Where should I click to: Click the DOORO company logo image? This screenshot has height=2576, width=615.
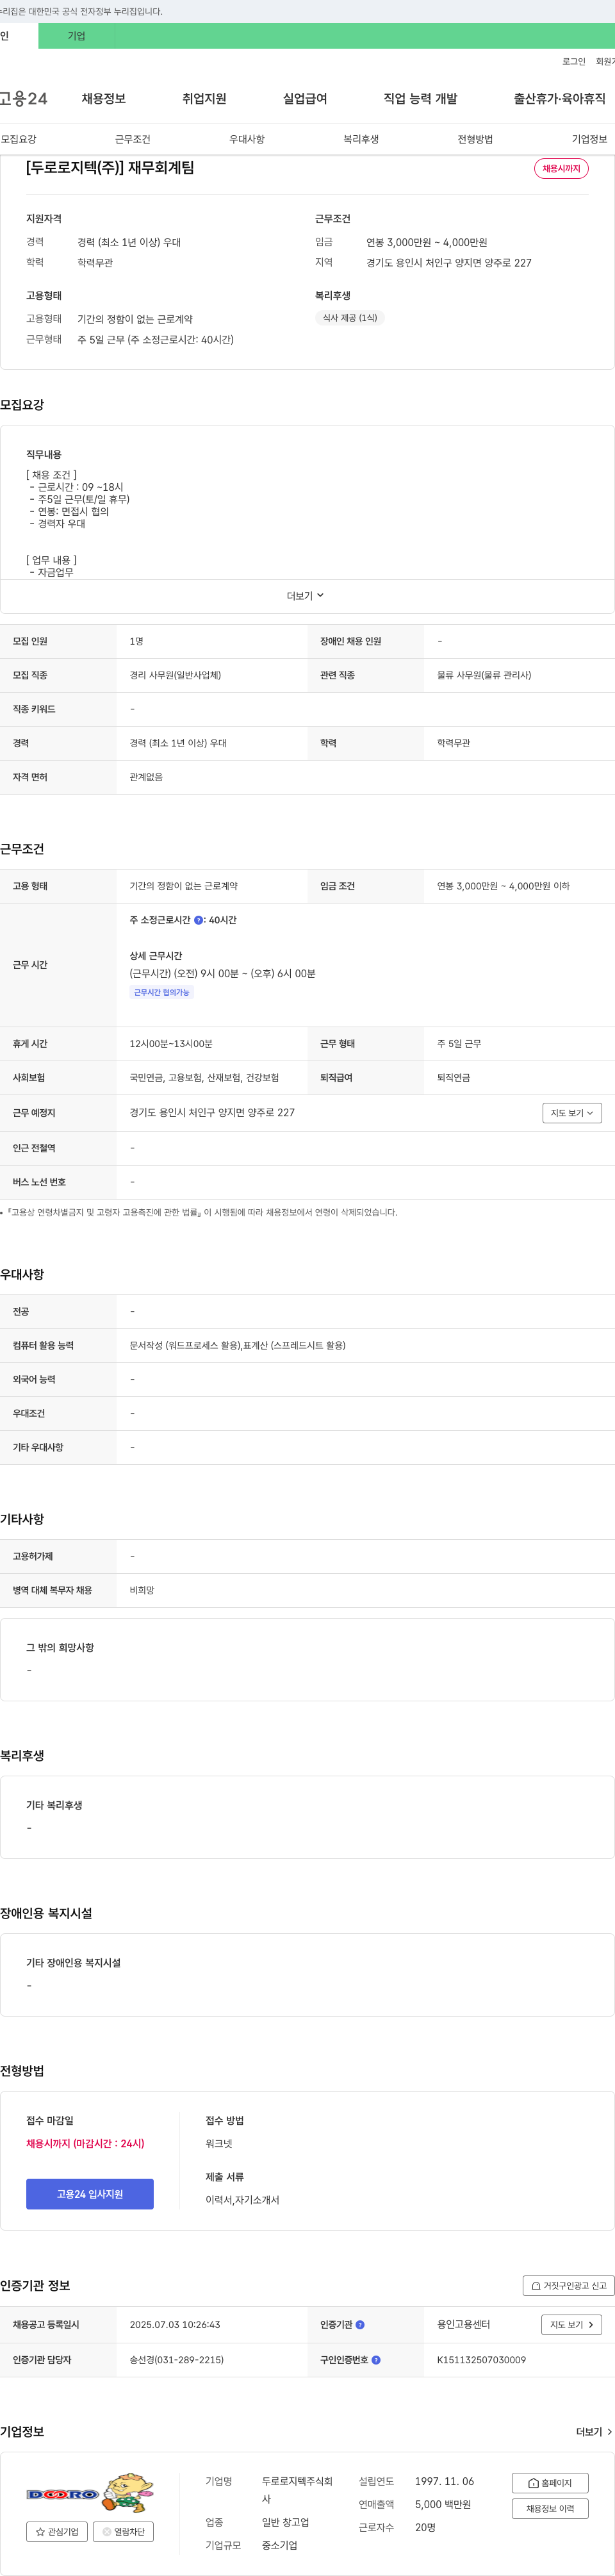click(x=90, y=2494)
